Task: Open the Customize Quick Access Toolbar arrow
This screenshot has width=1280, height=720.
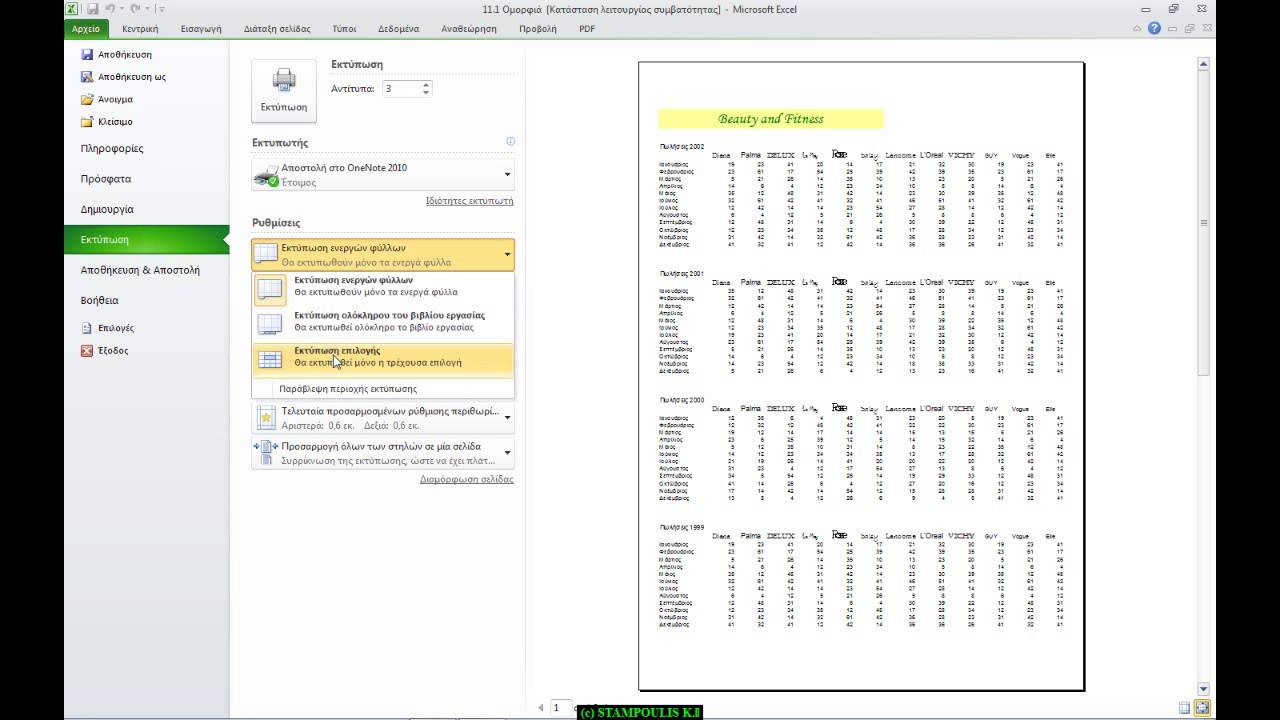Action: [x=160, y=9]
